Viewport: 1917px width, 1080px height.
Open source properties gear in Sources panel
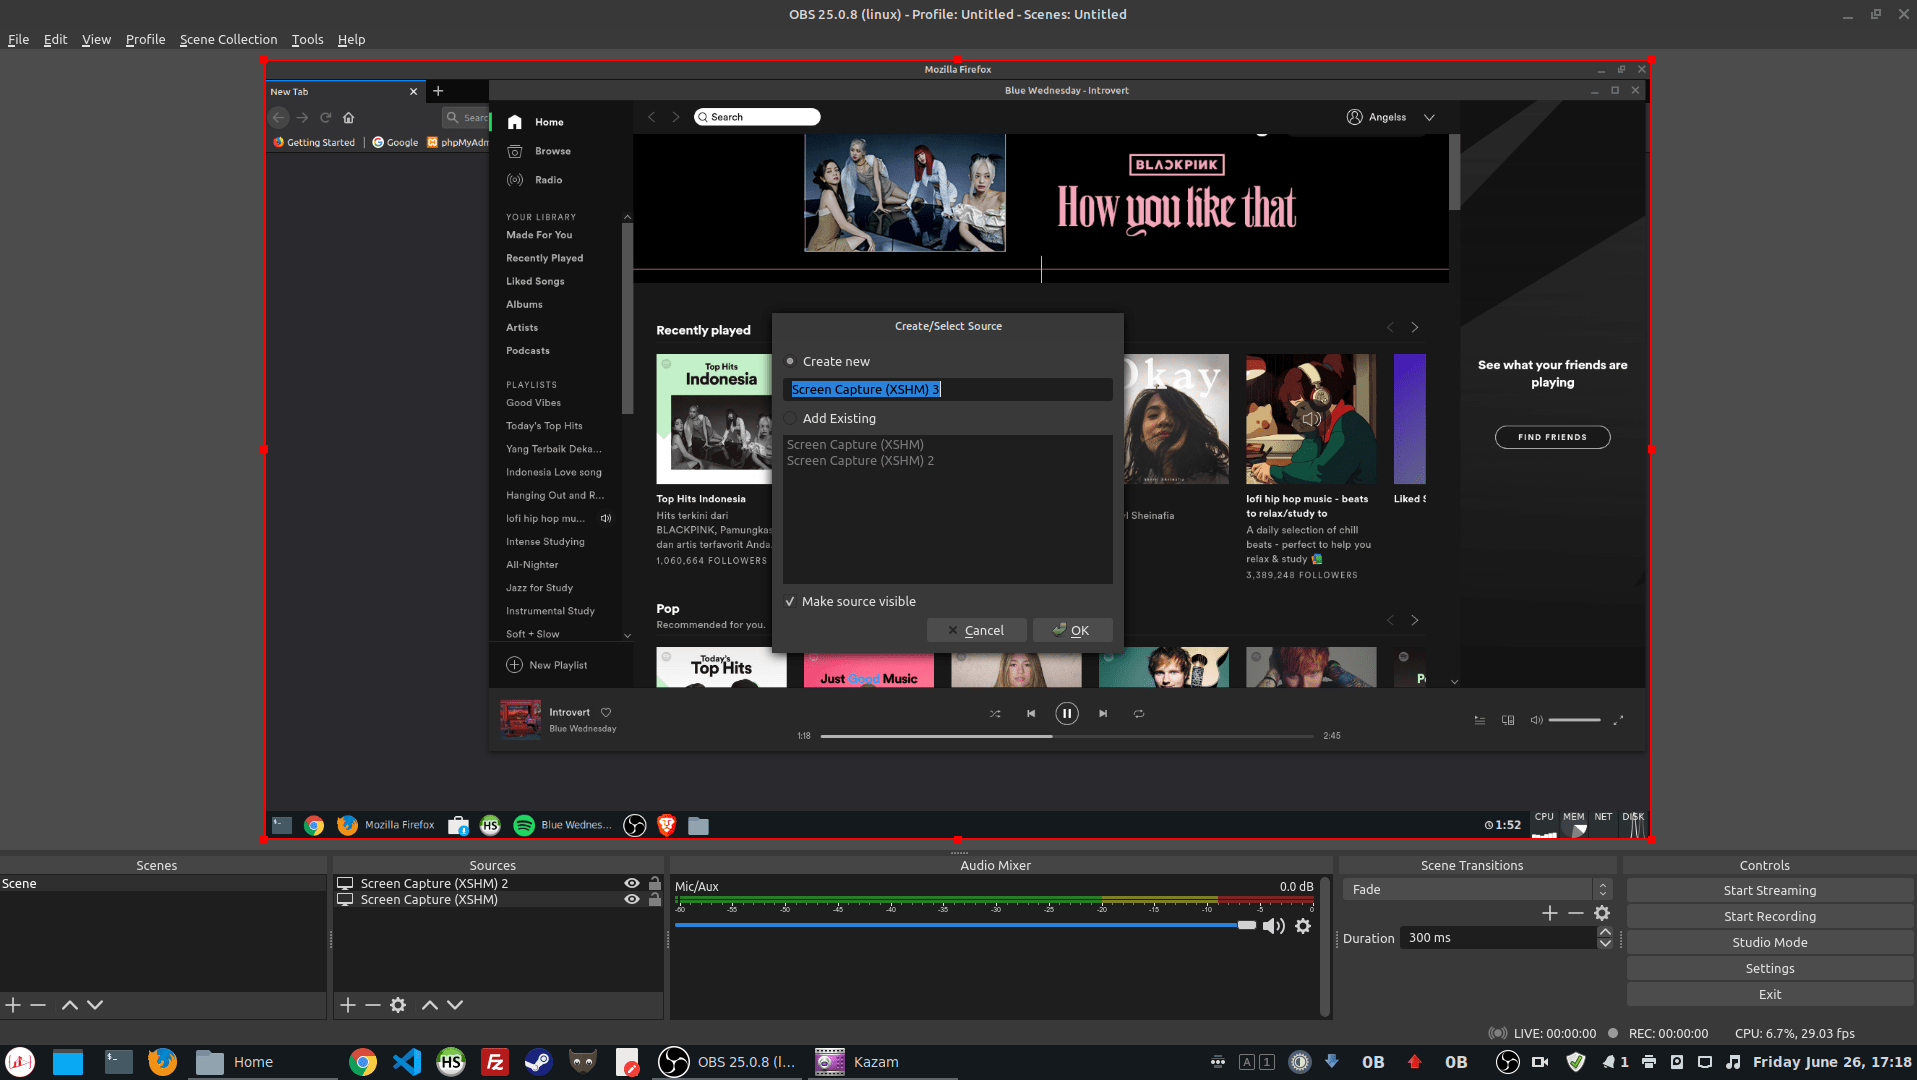398,1005
